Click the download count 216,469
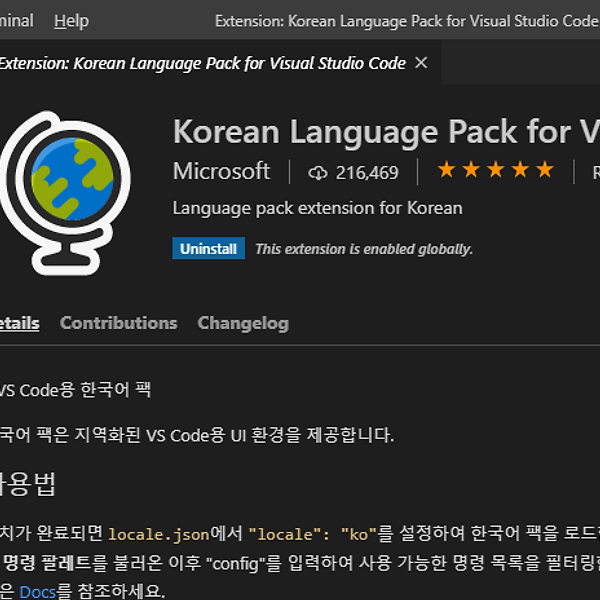Viewport: 600px width, 600px height. click(367, 173)
